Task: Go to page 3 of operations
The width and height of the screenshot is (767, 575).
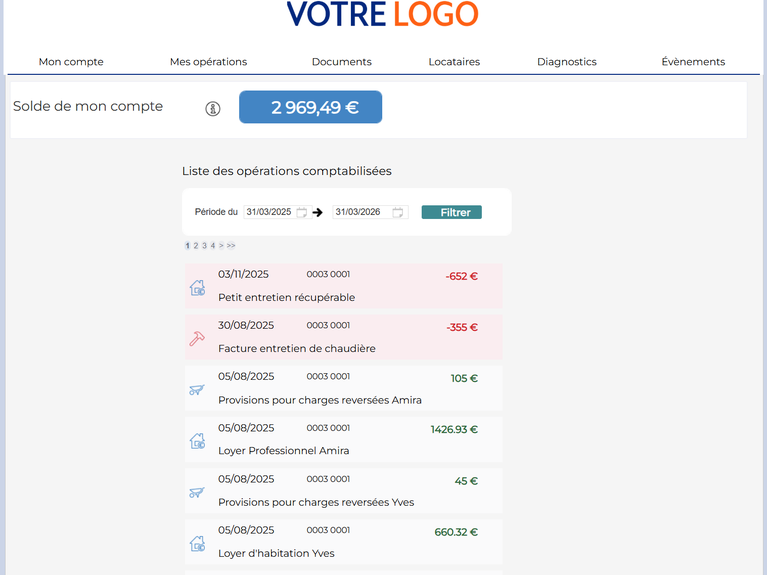Action: [204, 246]
